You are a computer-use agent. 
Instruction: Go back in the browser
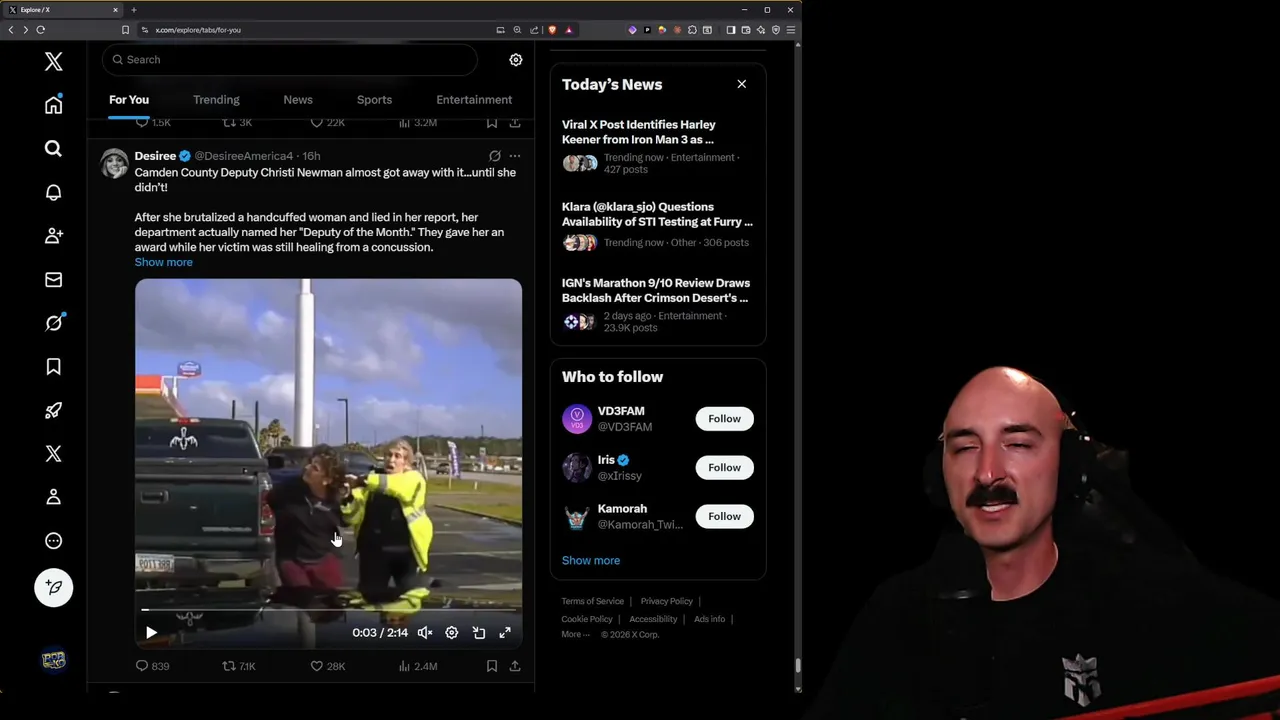pyautogui.click(x=11, y=30)
